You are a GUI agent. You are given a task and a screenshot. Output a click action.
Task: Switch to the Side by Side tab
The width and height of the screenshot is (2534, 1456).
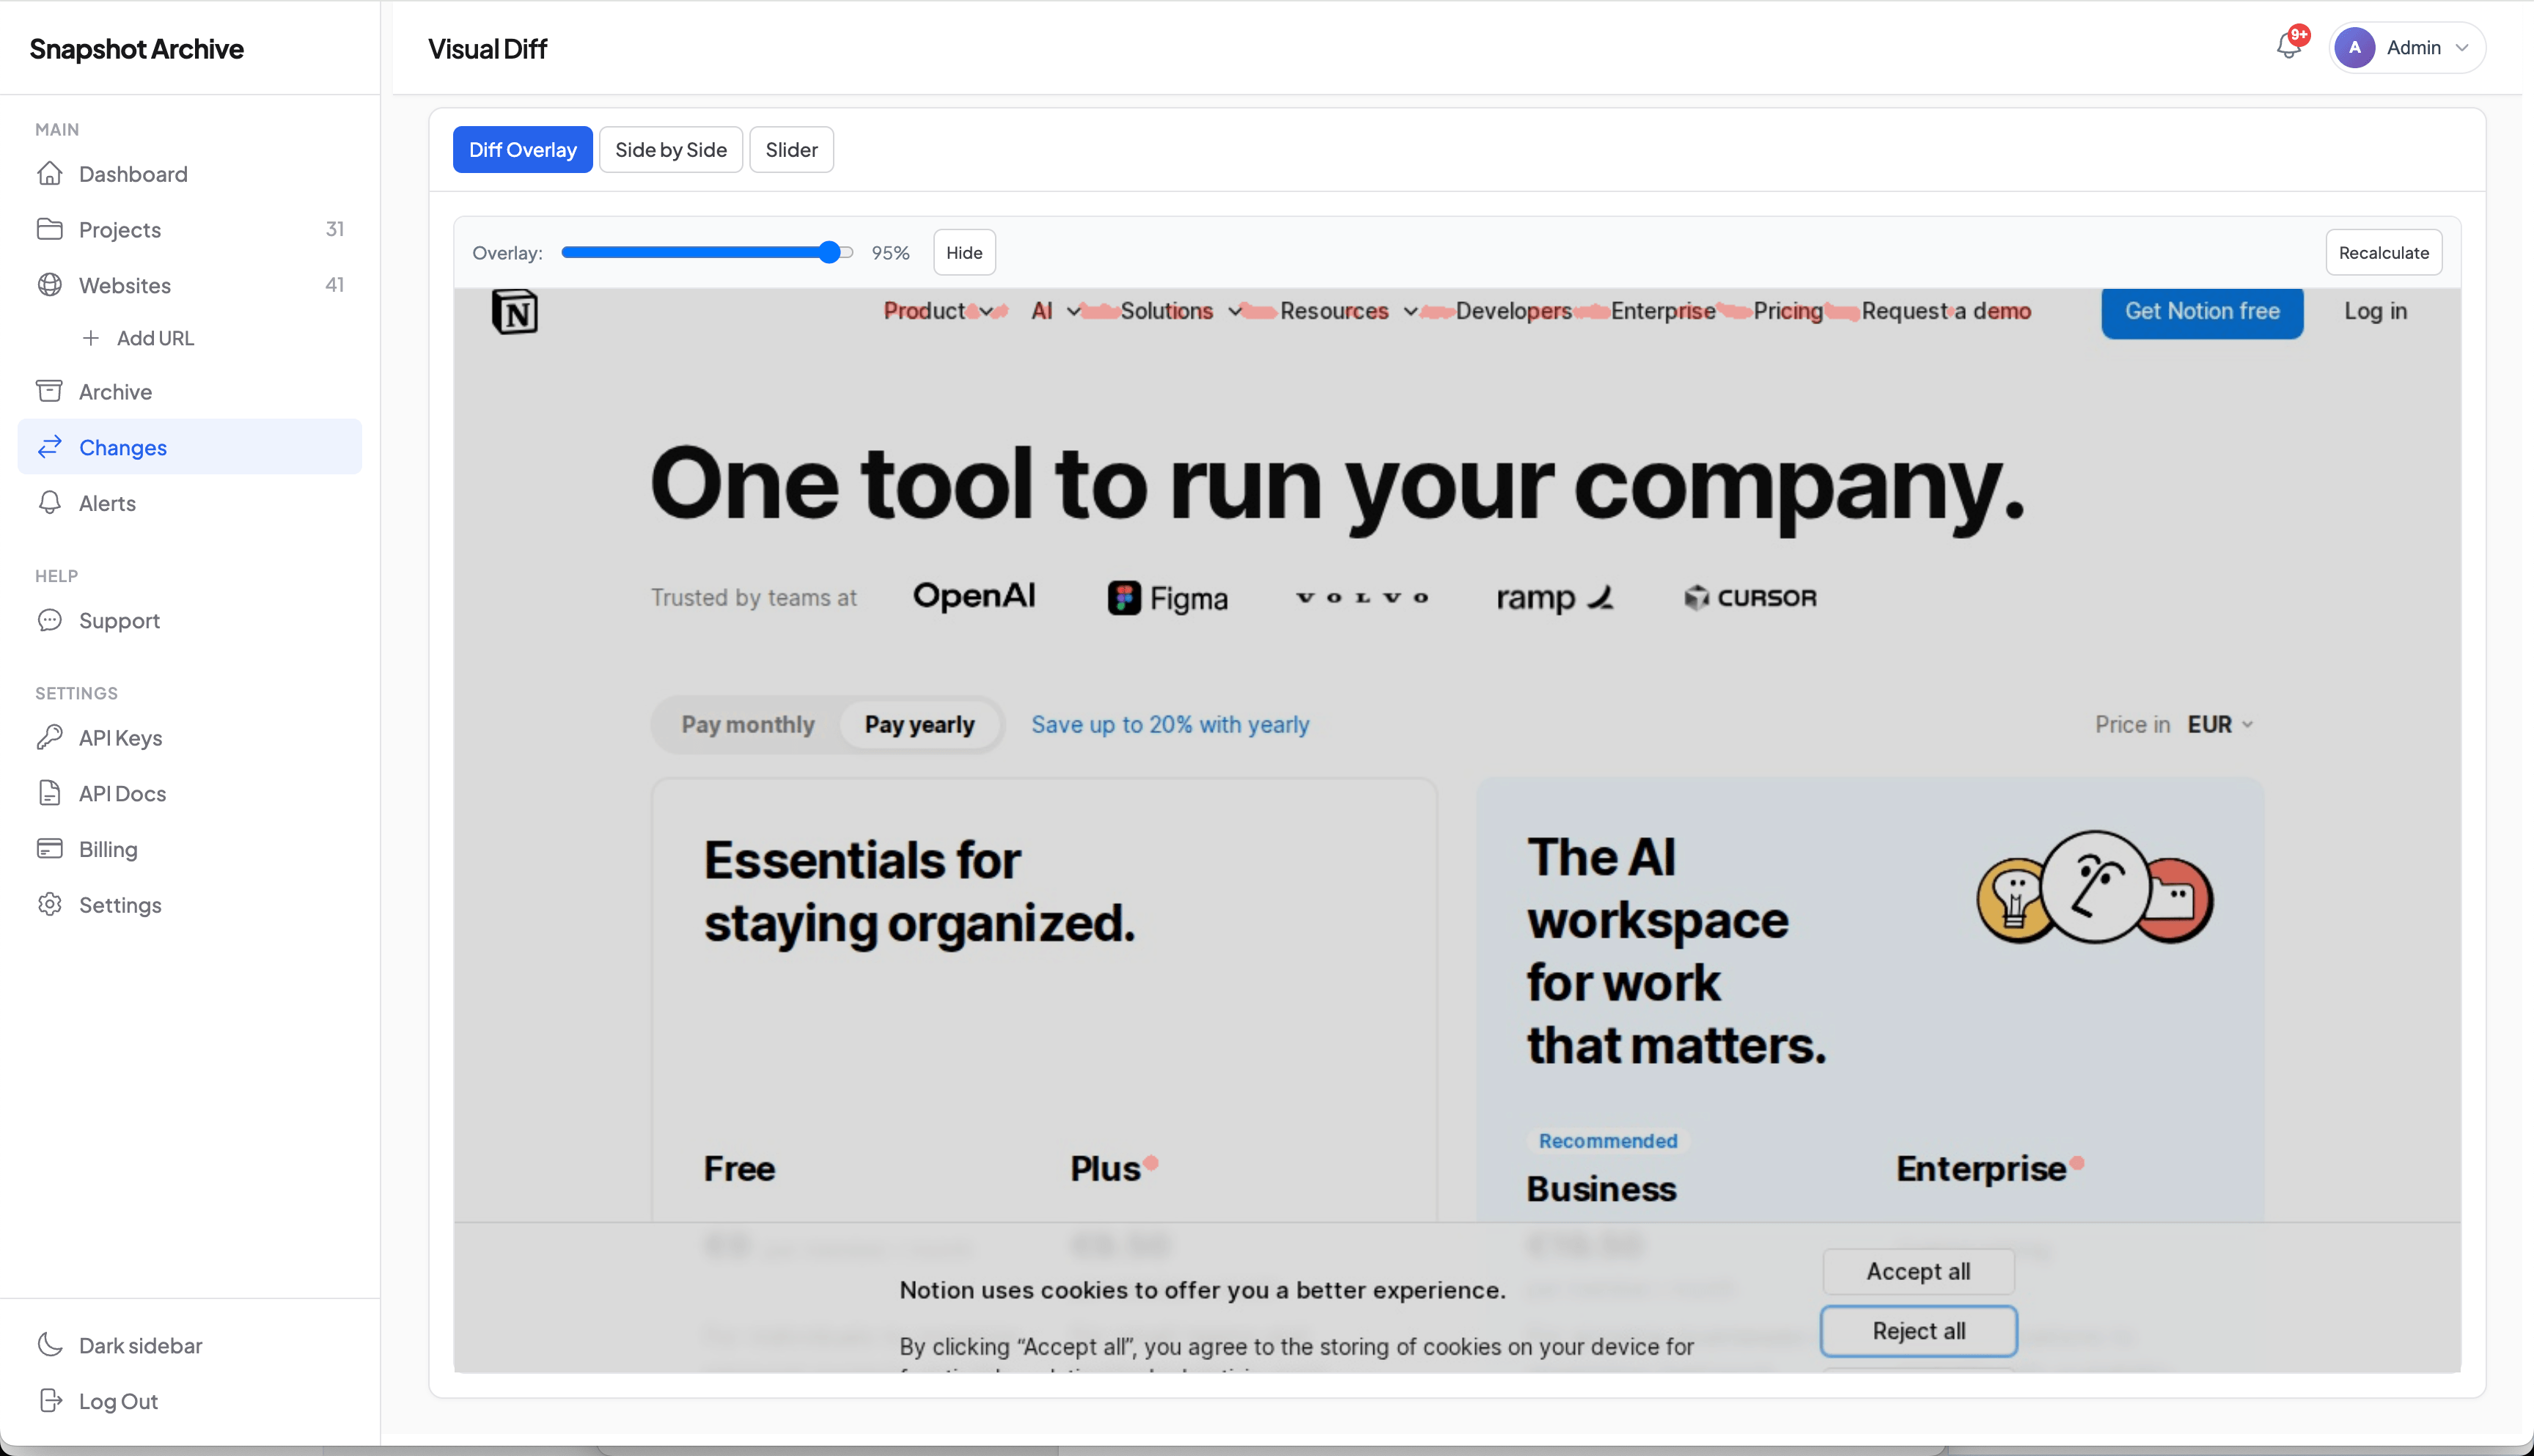671,150
